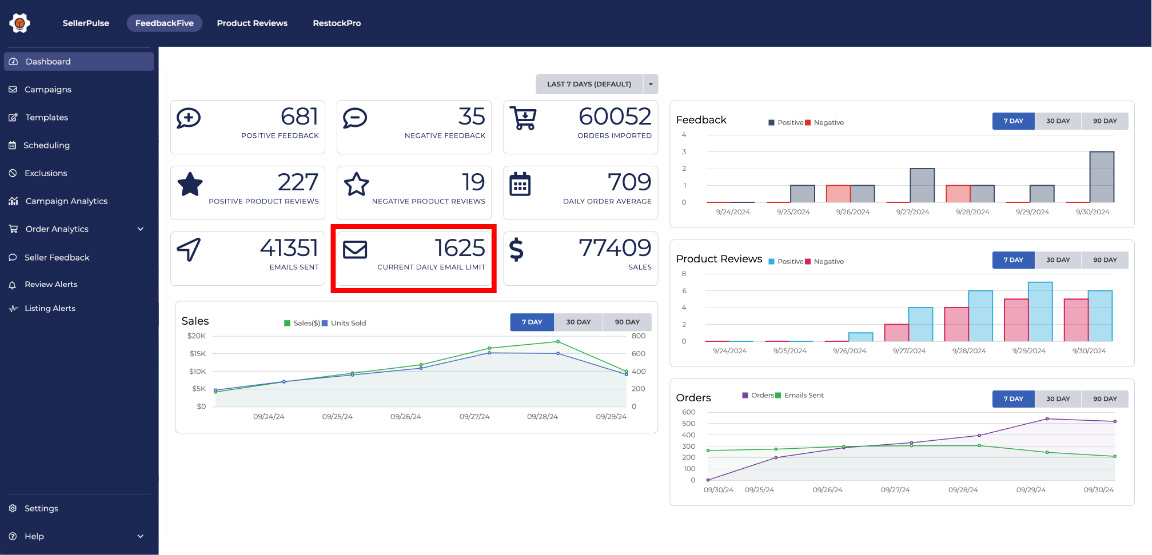This screenshot has height=555, width=1152.
Task: Click the Templates edit icon in sidebar
Action: [13, 117]
